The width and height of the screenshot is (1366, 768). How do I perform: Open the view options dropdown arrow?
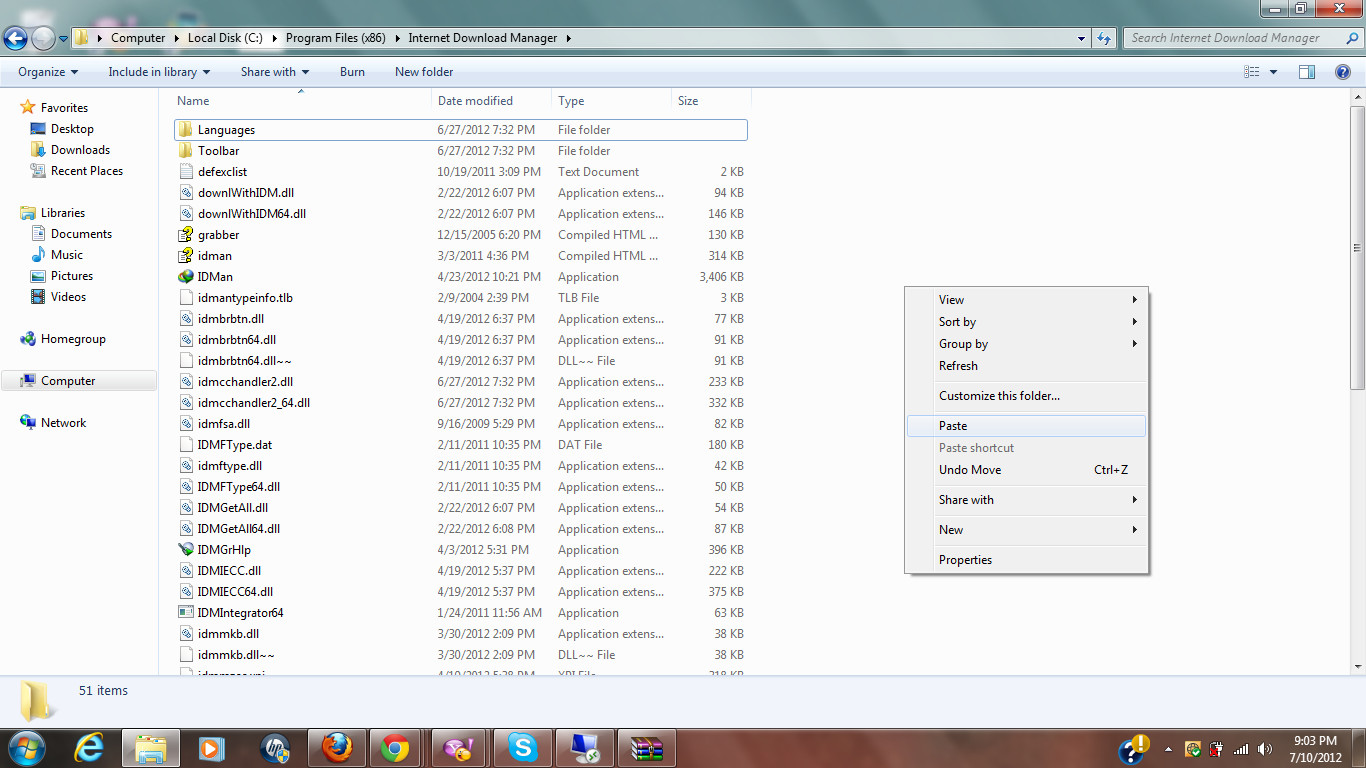(1273, 72)
